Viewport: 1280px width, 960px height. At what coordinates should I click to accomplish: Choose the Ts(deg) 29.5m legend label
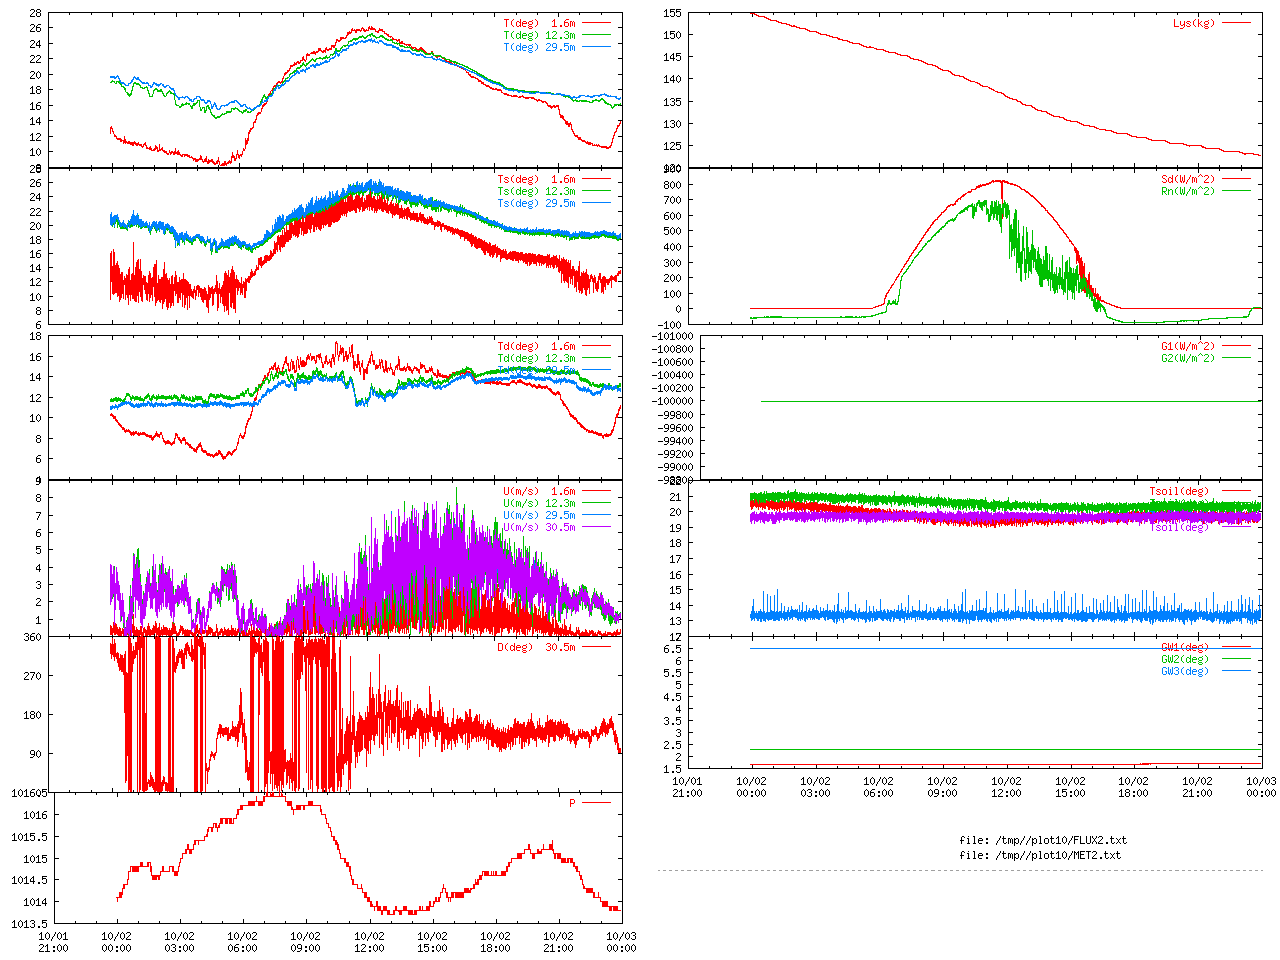tap(536, 203)
